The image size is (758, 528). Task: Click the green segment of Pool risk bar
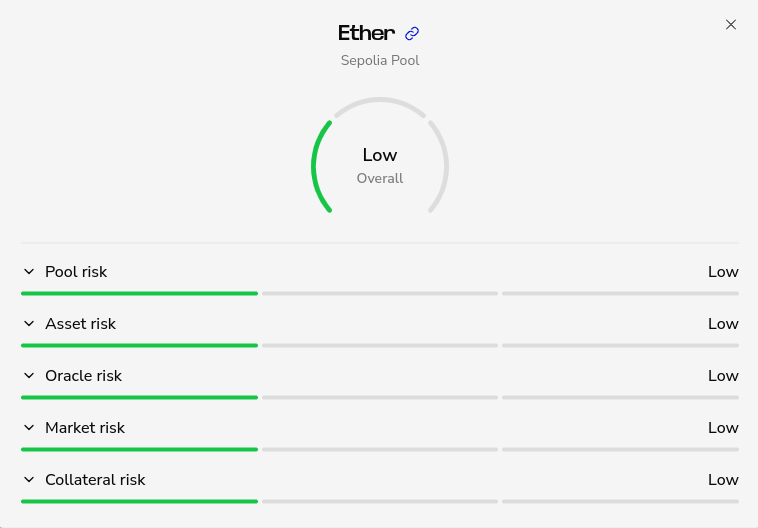[x=139, y=293]
